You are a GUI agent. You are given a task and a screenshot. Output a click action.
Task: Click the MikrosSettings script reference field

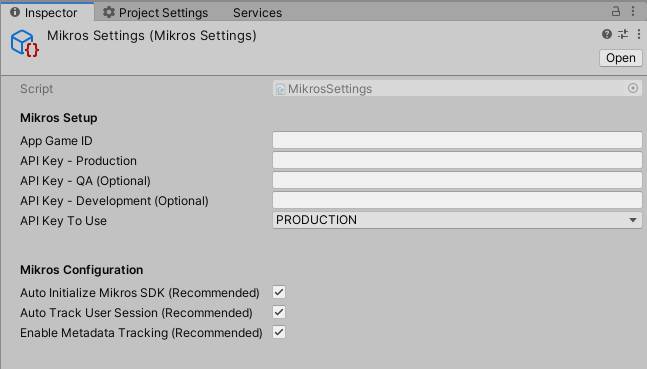pos(457,88)
